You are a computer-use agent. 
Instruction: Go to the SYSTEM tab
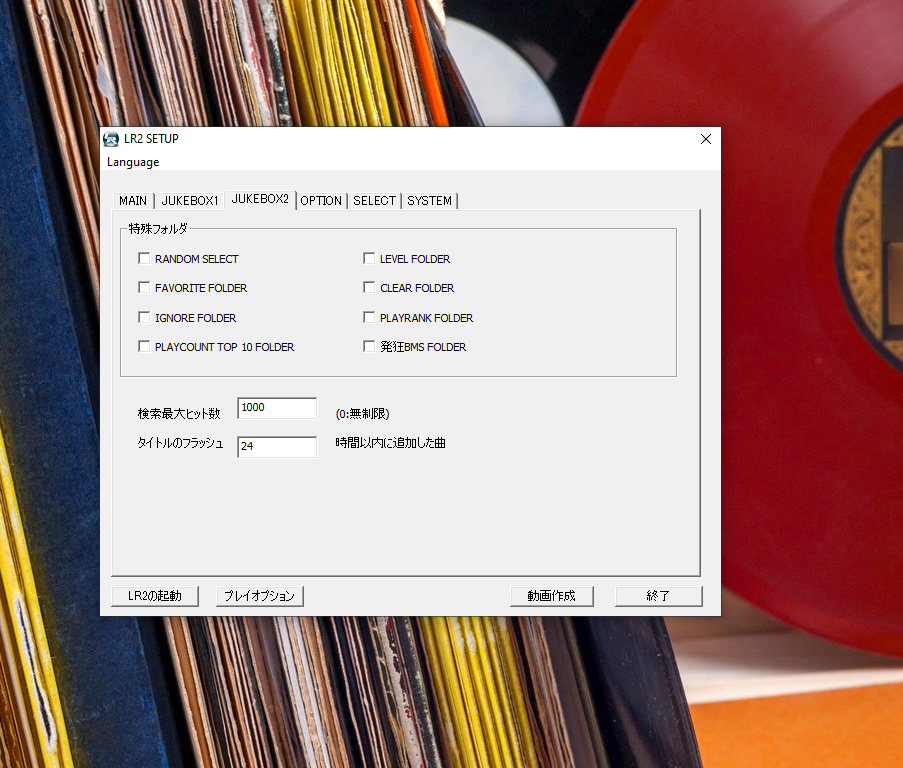pos(429,201)
